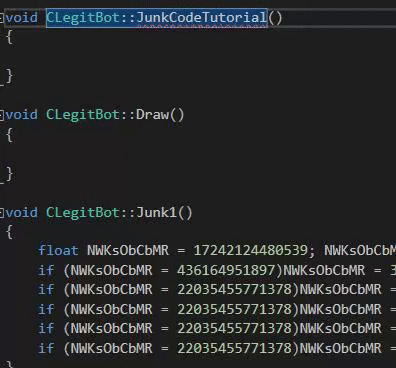Click CLegitBot class name in Junk1 definition
This screenshot has width=396, height=368.
(x=83, y=212)
